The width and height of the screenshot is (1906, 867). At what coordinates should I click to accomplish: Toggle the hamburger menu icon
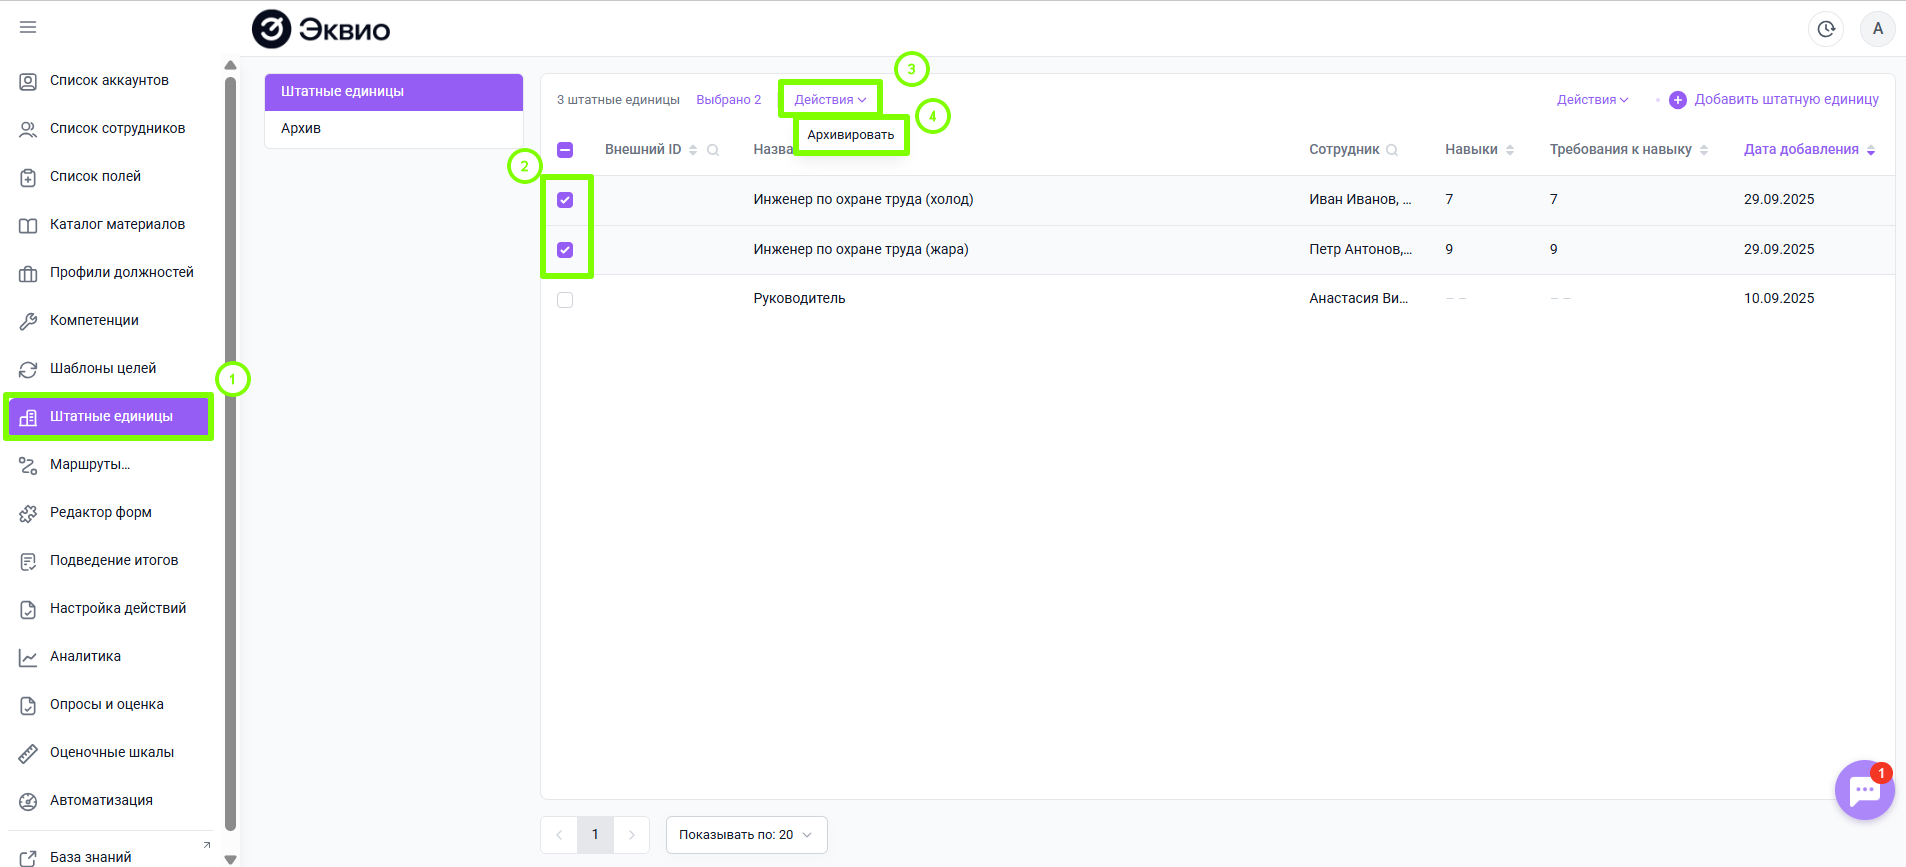coord(28,27)
